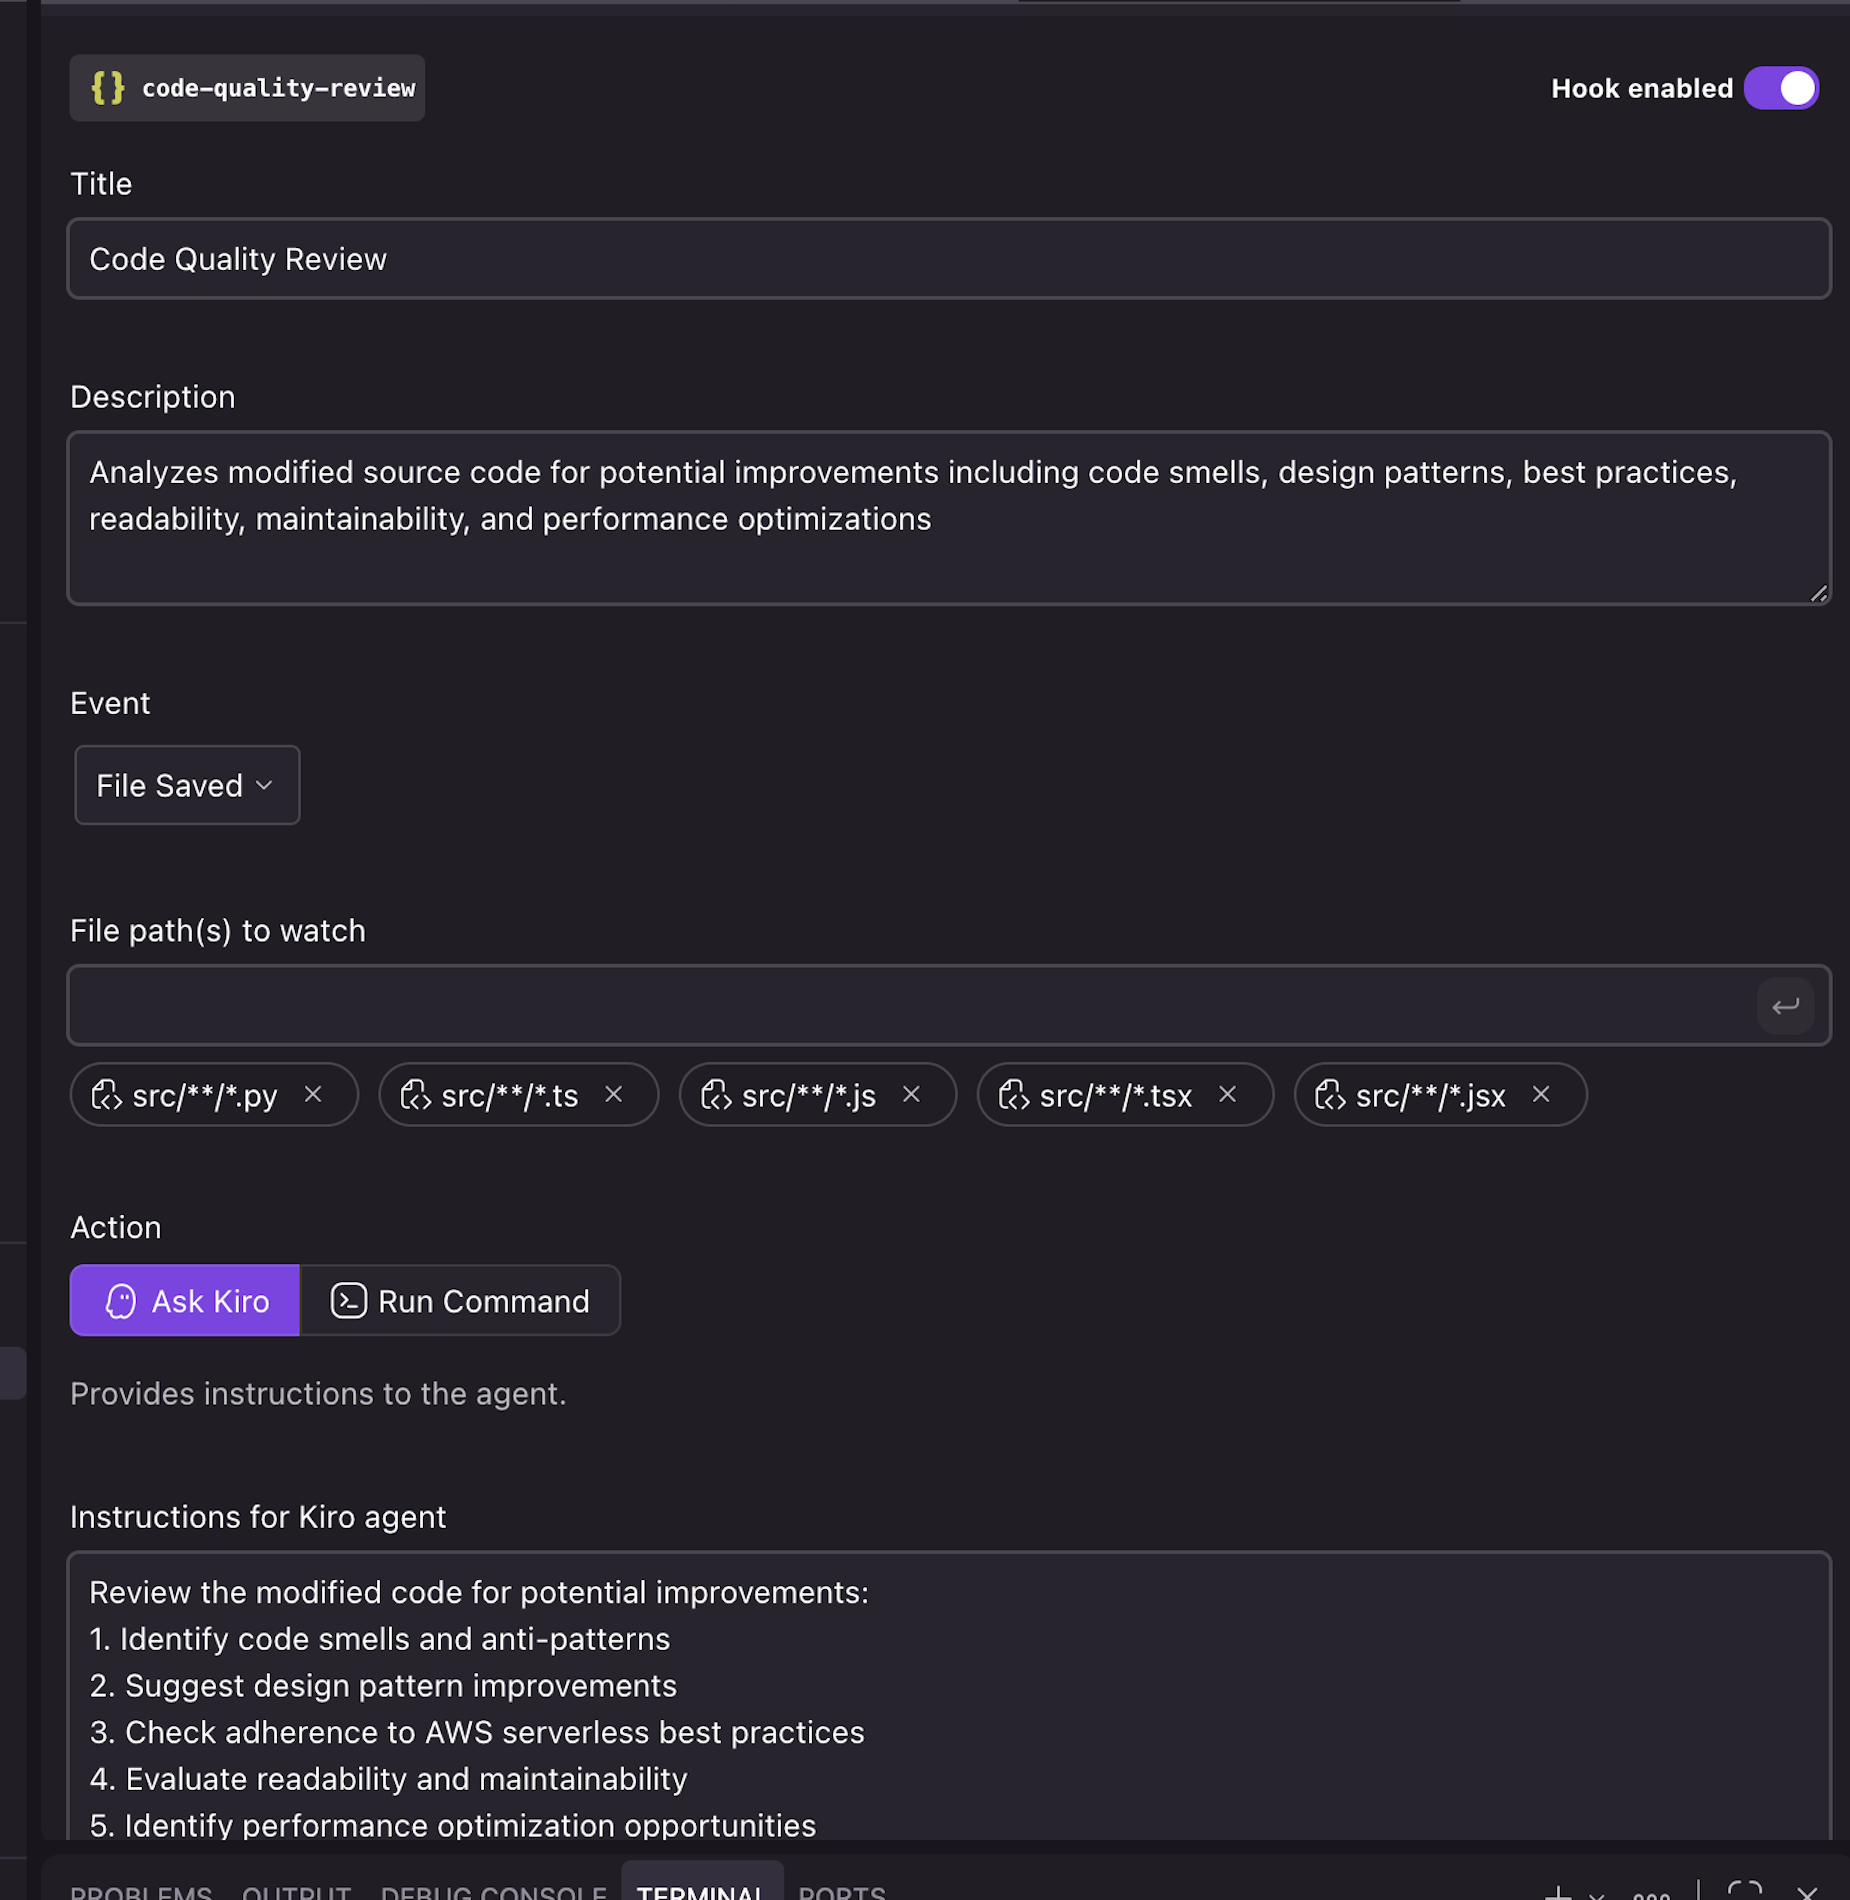Delete the src/**/*.js path chip

point(911,1095)
